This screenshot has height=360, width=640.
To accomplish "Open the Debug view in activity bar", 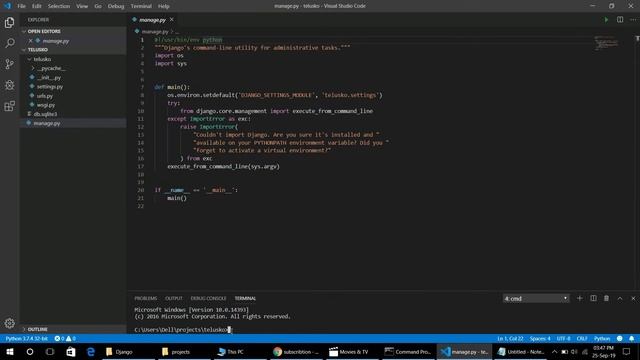I will pyautogui.click(x=9, y=85).
